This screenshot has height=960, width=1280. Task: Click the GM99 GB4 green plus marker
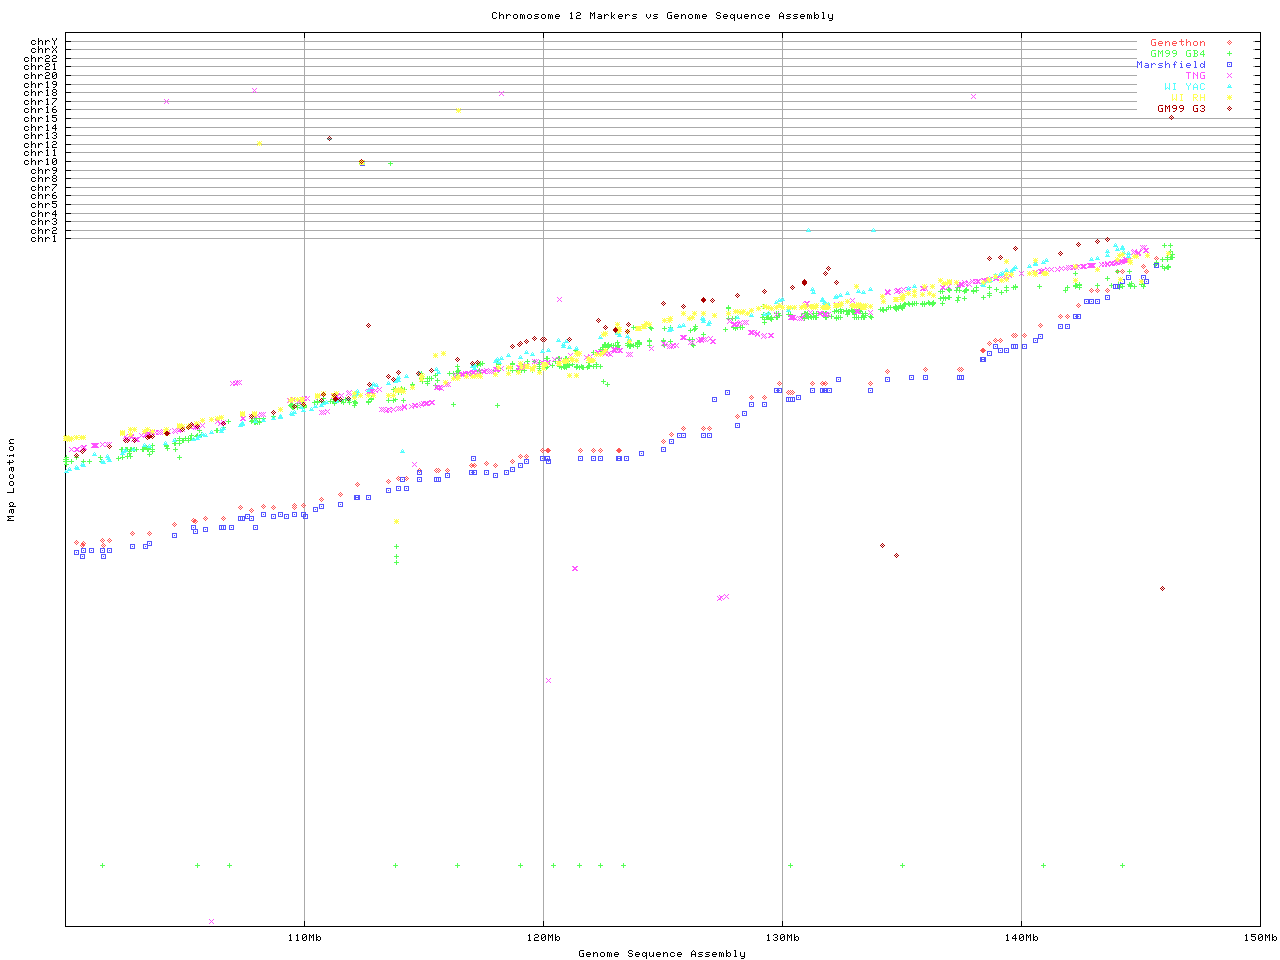point(1229,54)
